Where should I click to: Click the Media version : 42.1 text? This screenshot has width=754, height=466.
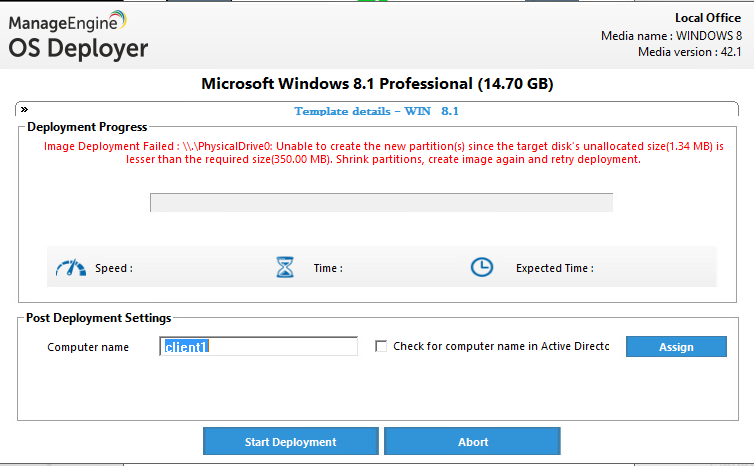point(690,52)
